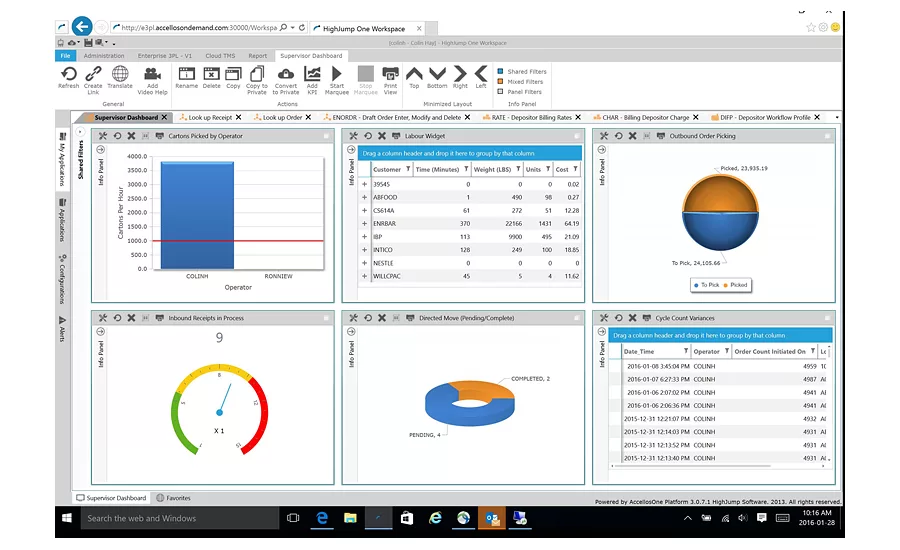Click the gauge needle in Inbound Receipts

(x=225, y=398)
